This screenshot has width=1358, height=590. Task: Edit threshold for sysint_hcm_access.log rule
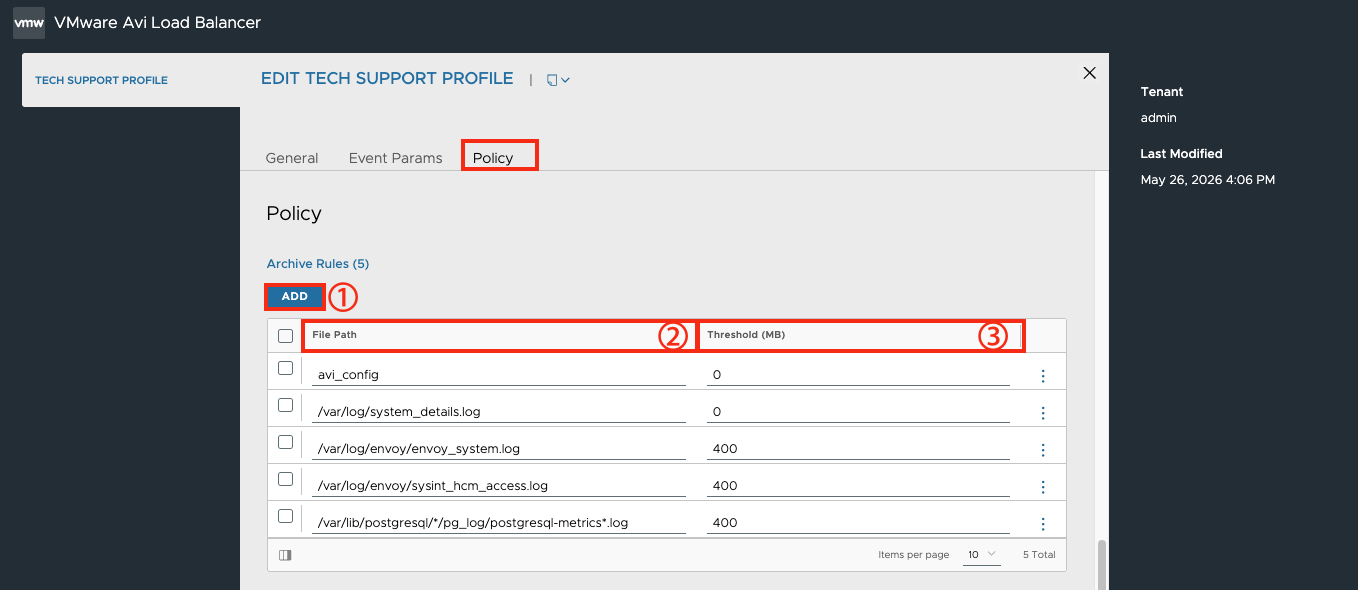pyautogui.click(x=858, y=486)
